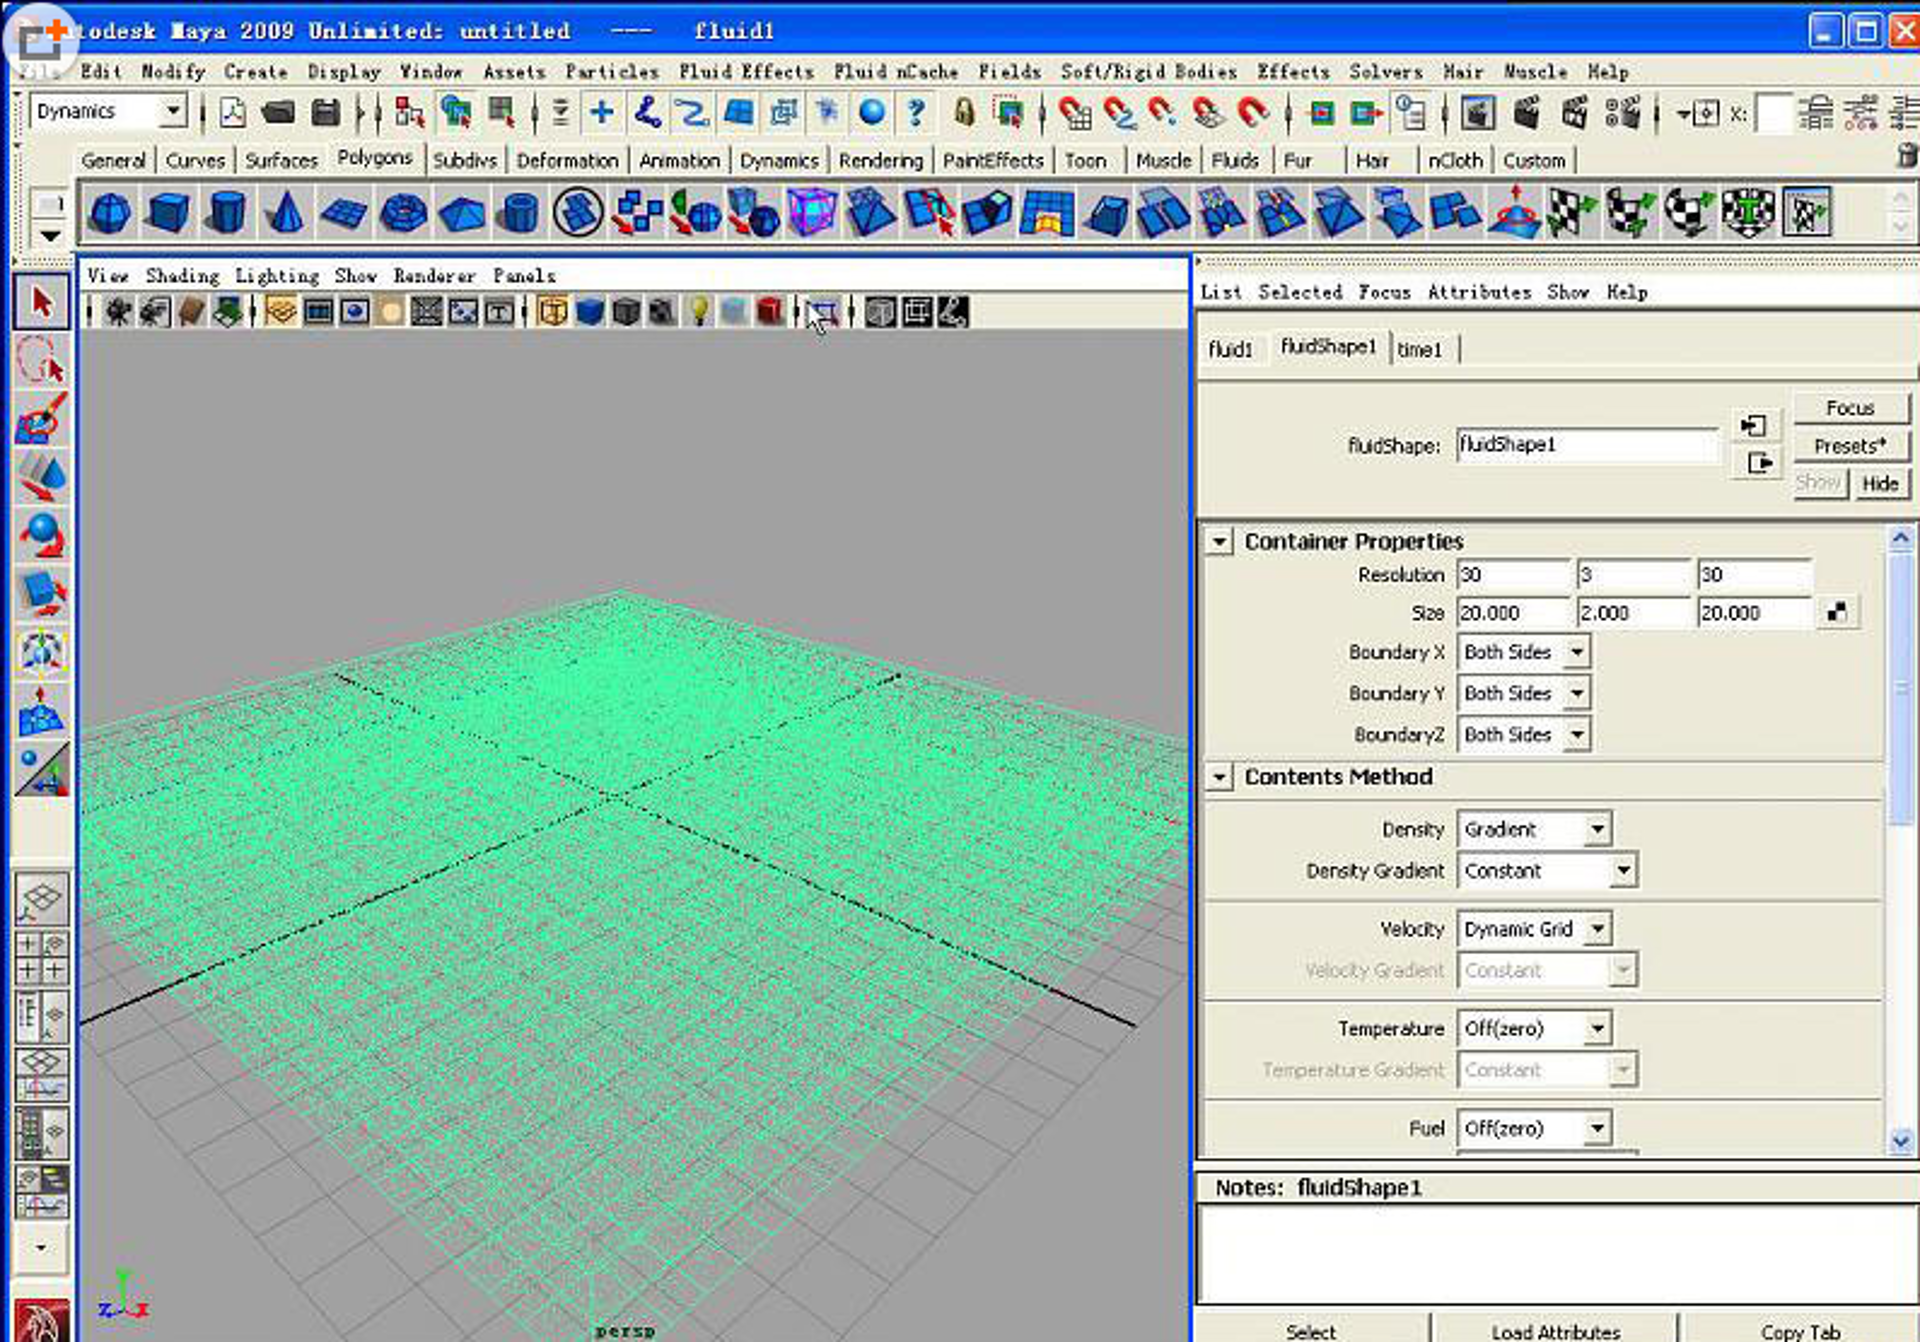The height and width of the screenshot is (1342, 1920).
Task: Click the Focus button
Action: [x=1850, y=408]
